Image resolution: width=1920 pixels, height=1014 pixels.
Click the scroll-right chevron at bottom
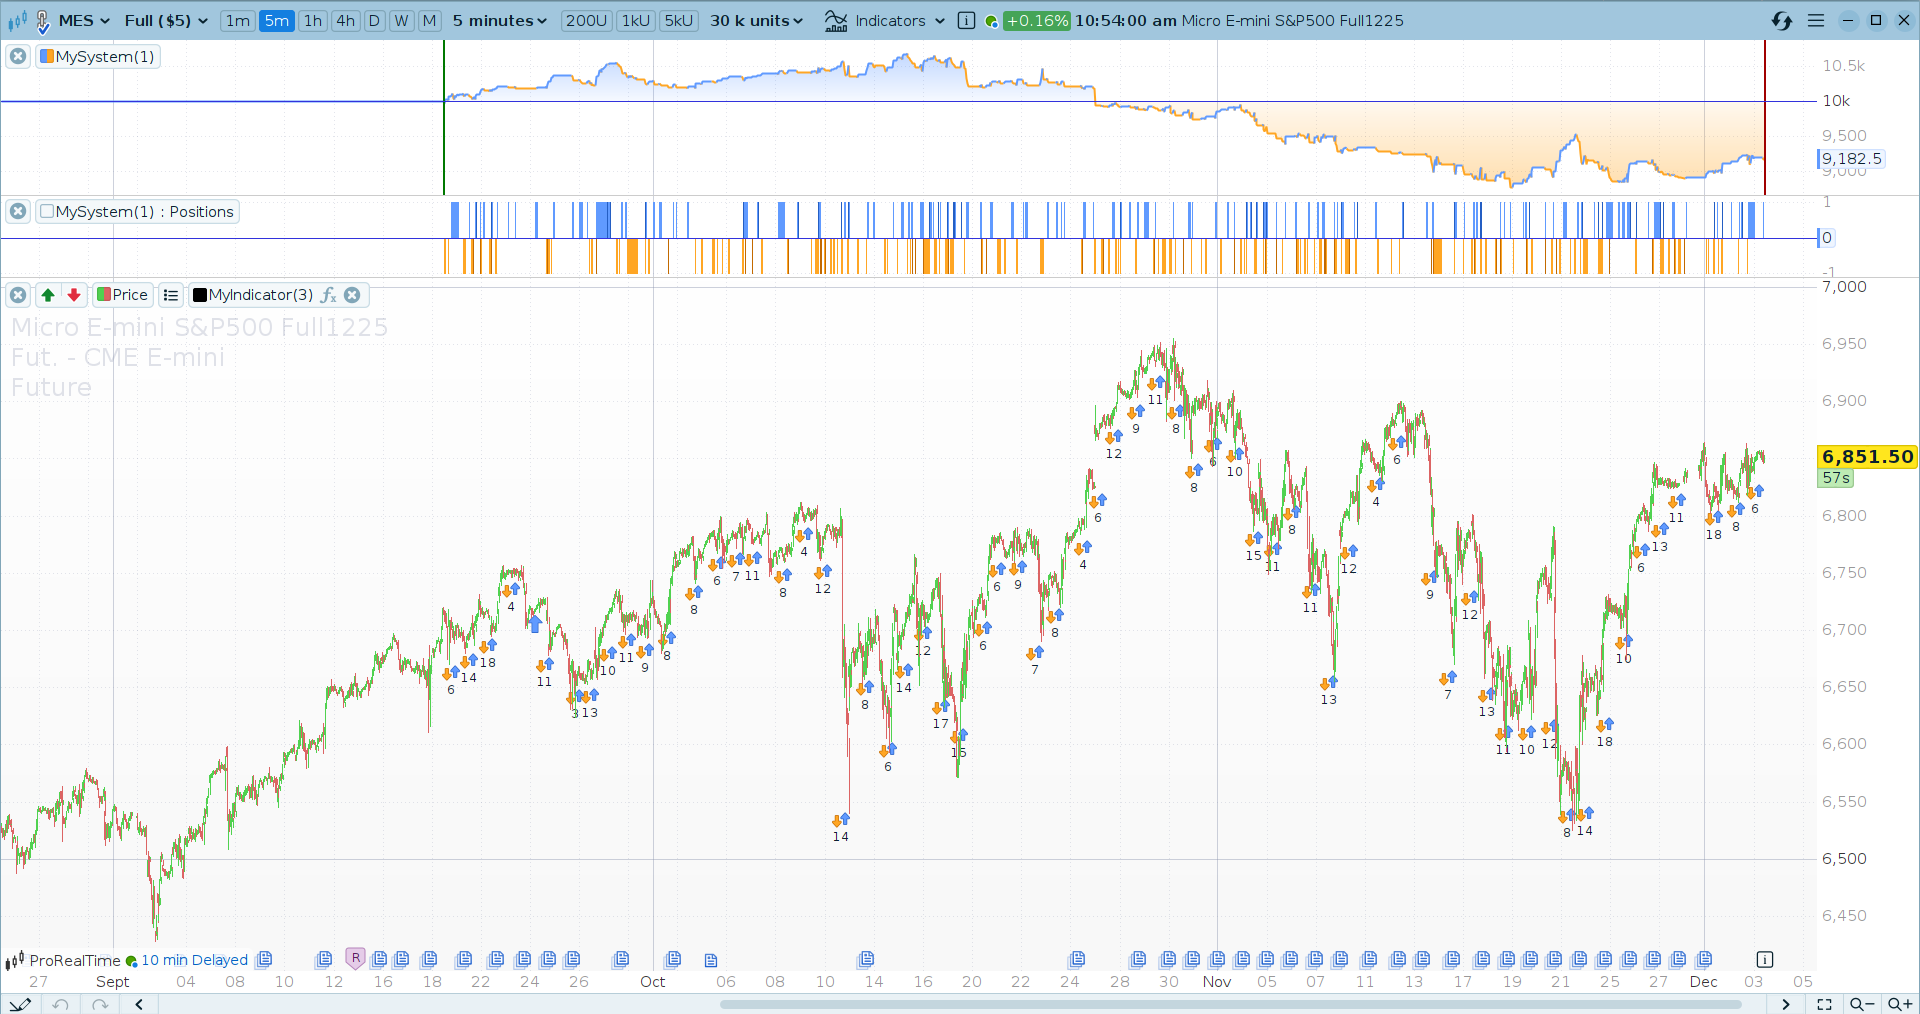[1786, 1004]
